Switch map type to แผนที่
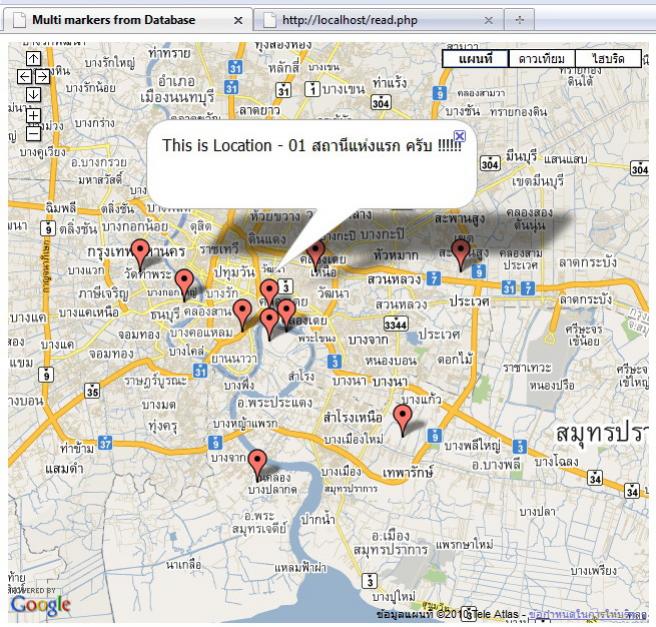 pyautogui.click(x=475, y=58)
